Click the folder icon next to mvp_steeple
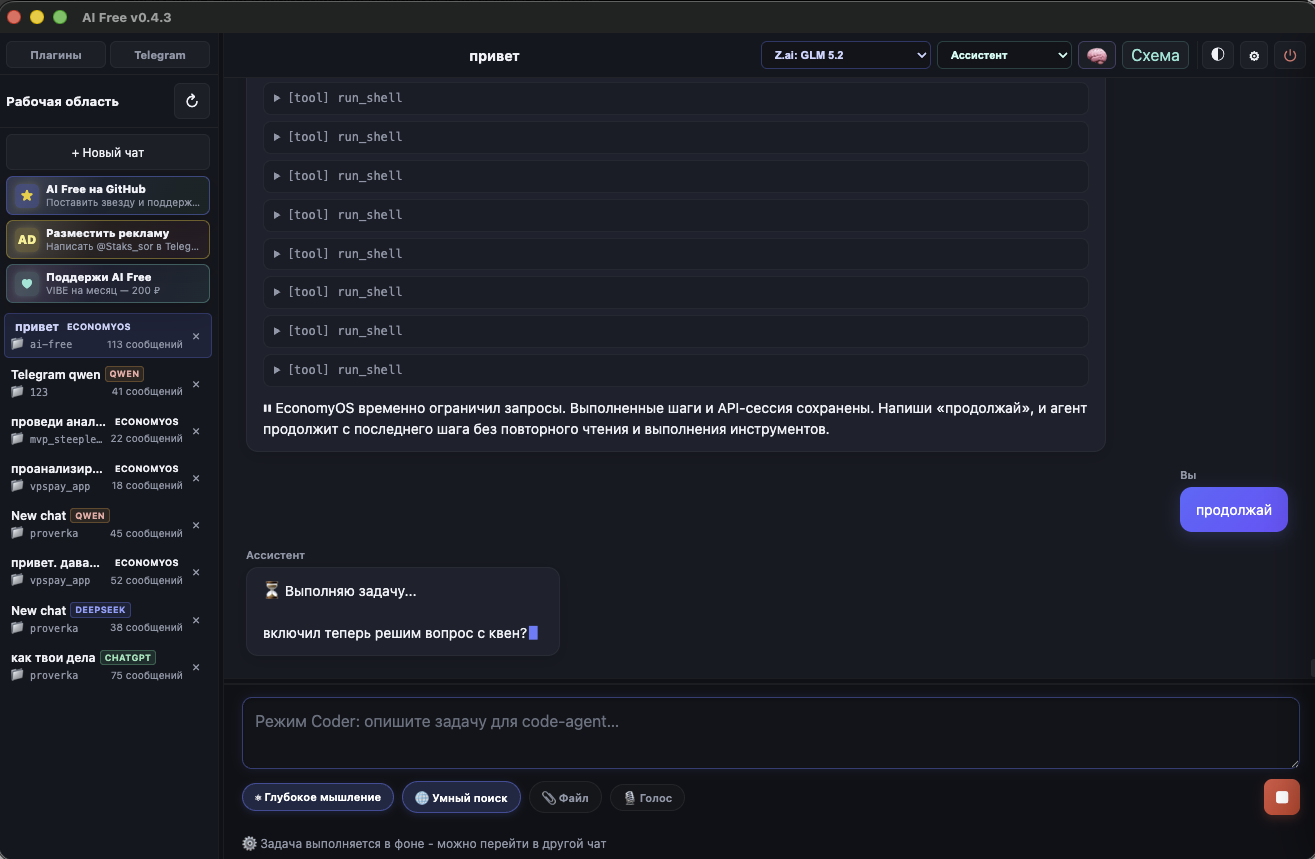The height and width of the screenshot is (859, 1315). pyautogui.click(x=17, y=439)
